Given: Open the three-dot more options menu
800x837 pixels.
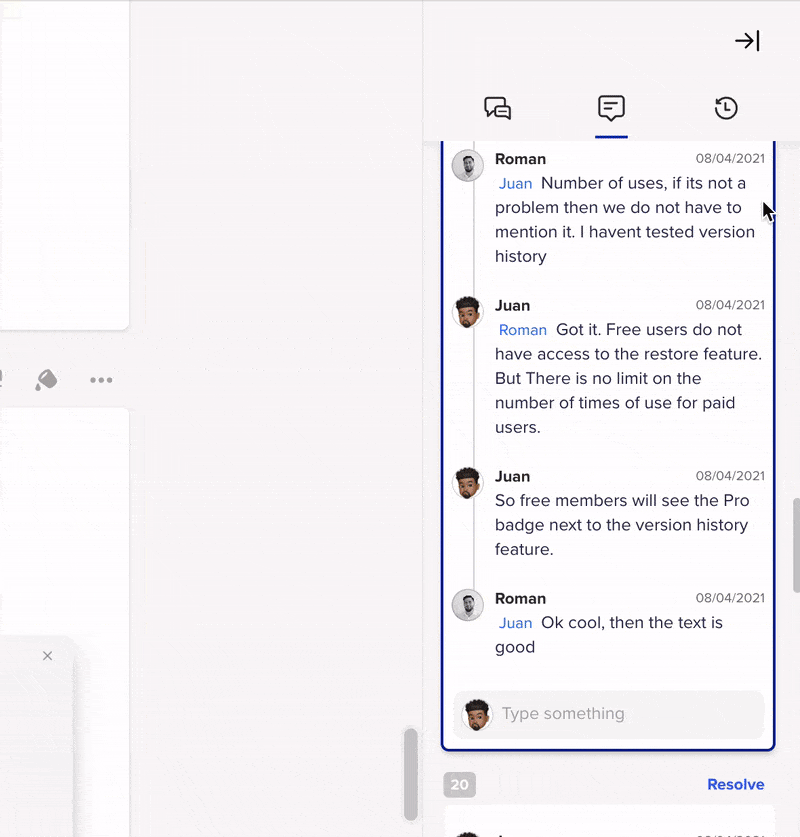Looking at the screenshot, I should point(101,380).
